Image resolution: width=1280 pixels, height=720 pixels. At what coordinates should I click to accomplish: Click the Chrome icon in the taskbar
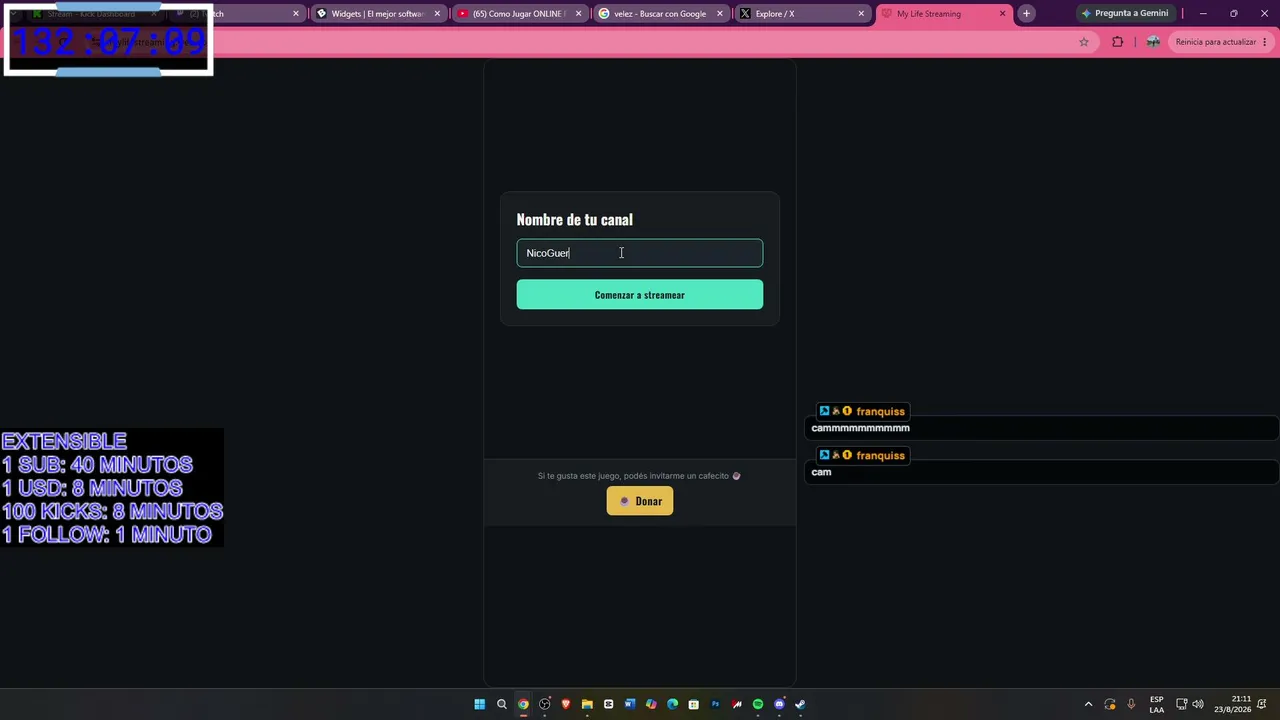click(523, 704)
